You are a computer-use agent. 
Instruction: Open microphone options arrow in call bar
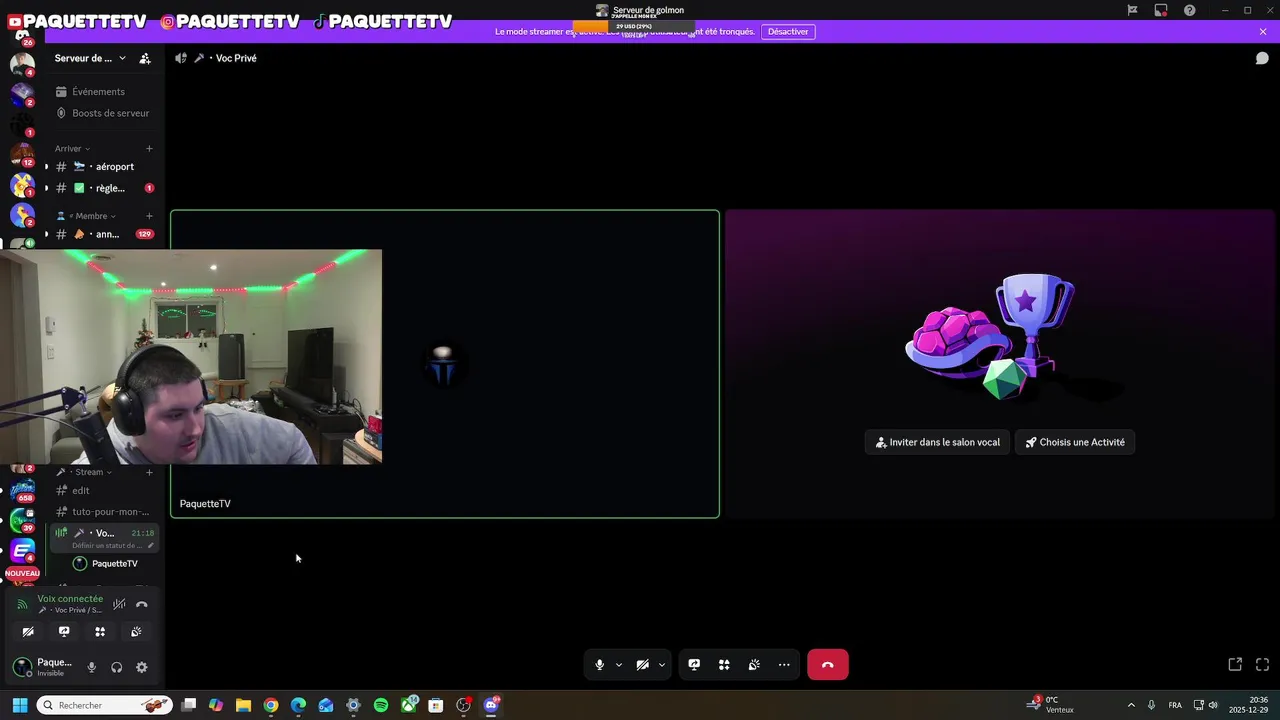618,665
